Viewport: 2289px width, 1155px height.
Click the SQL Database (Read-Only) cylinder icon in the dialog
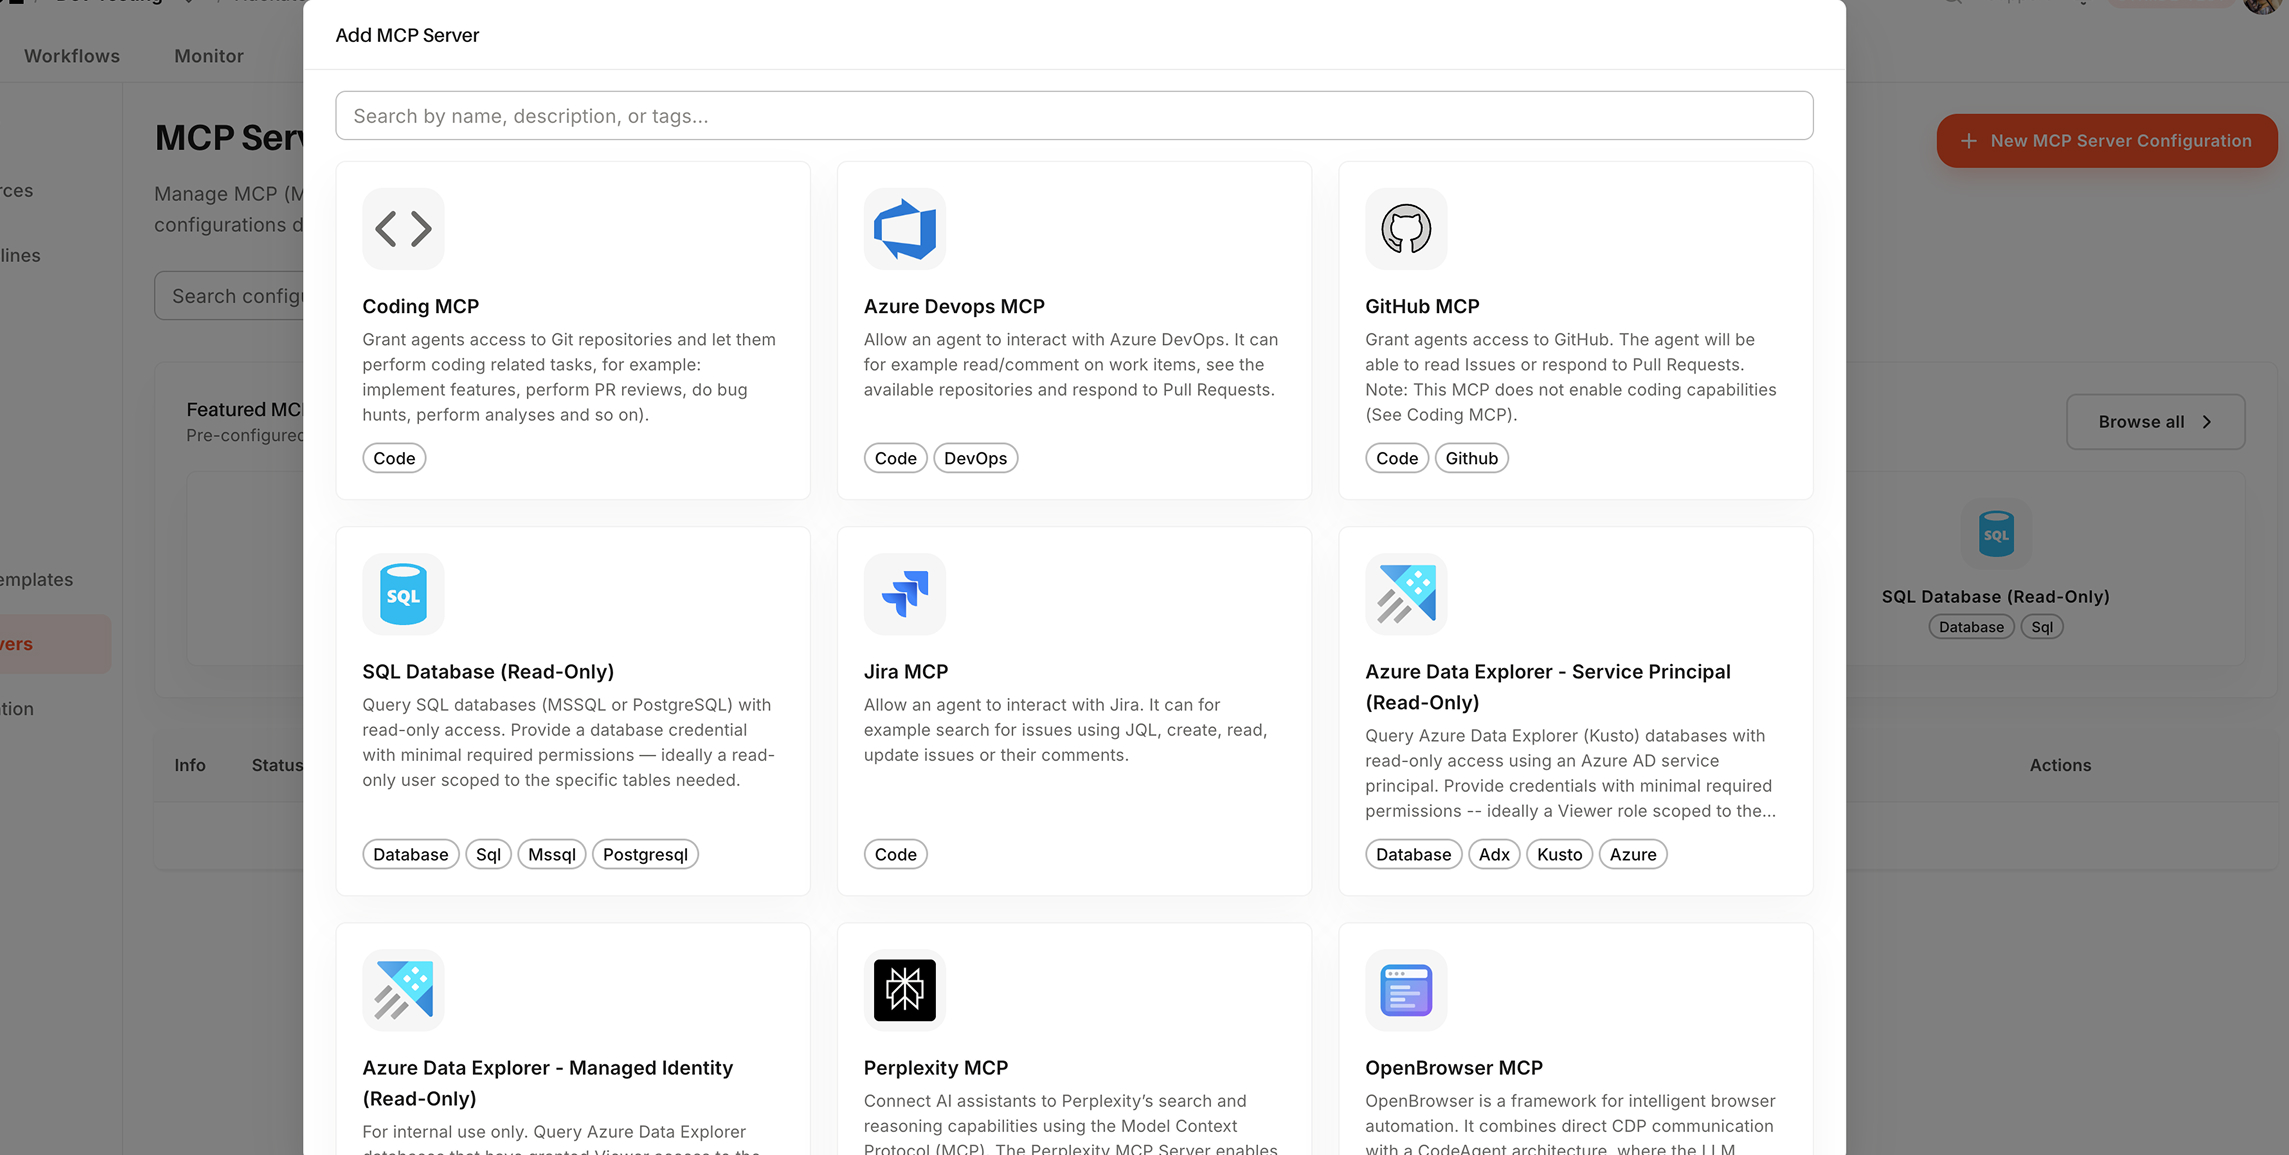point(403,594)
